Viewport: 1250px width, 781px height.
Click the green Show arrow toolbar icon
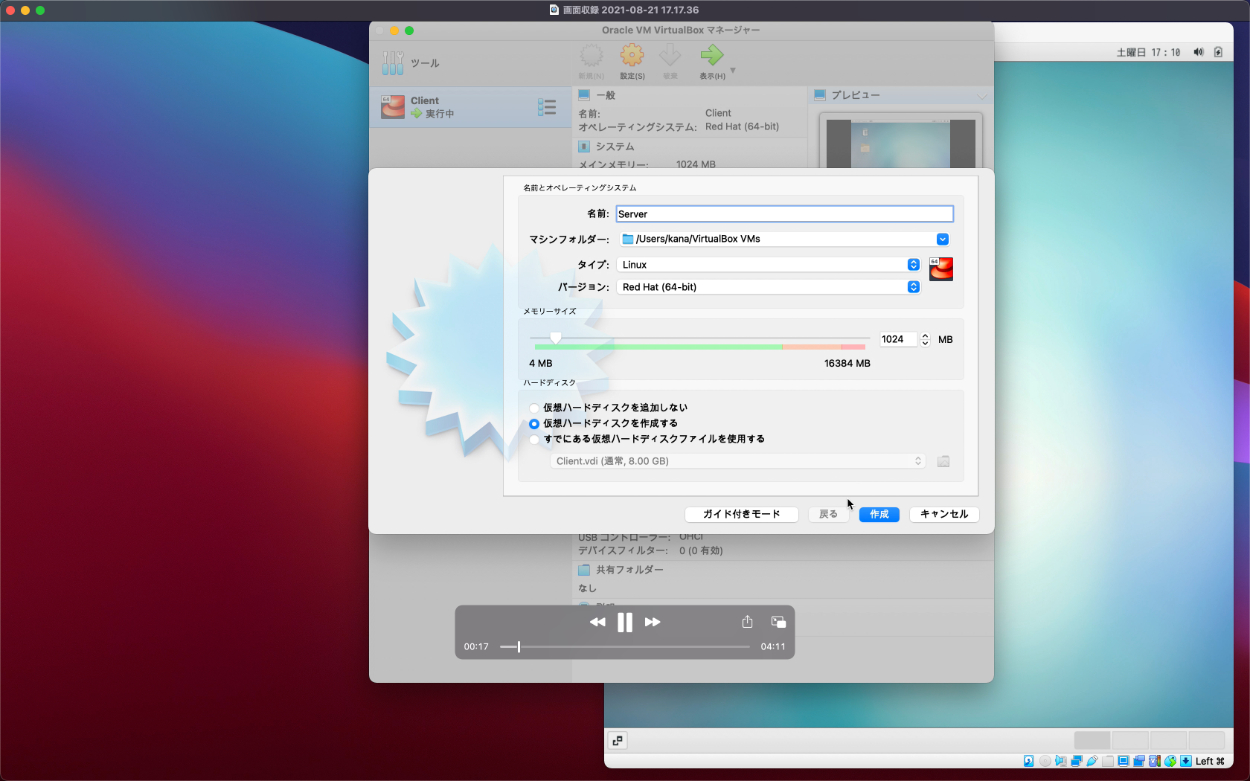pyautogui.click(x=711, y=56)
